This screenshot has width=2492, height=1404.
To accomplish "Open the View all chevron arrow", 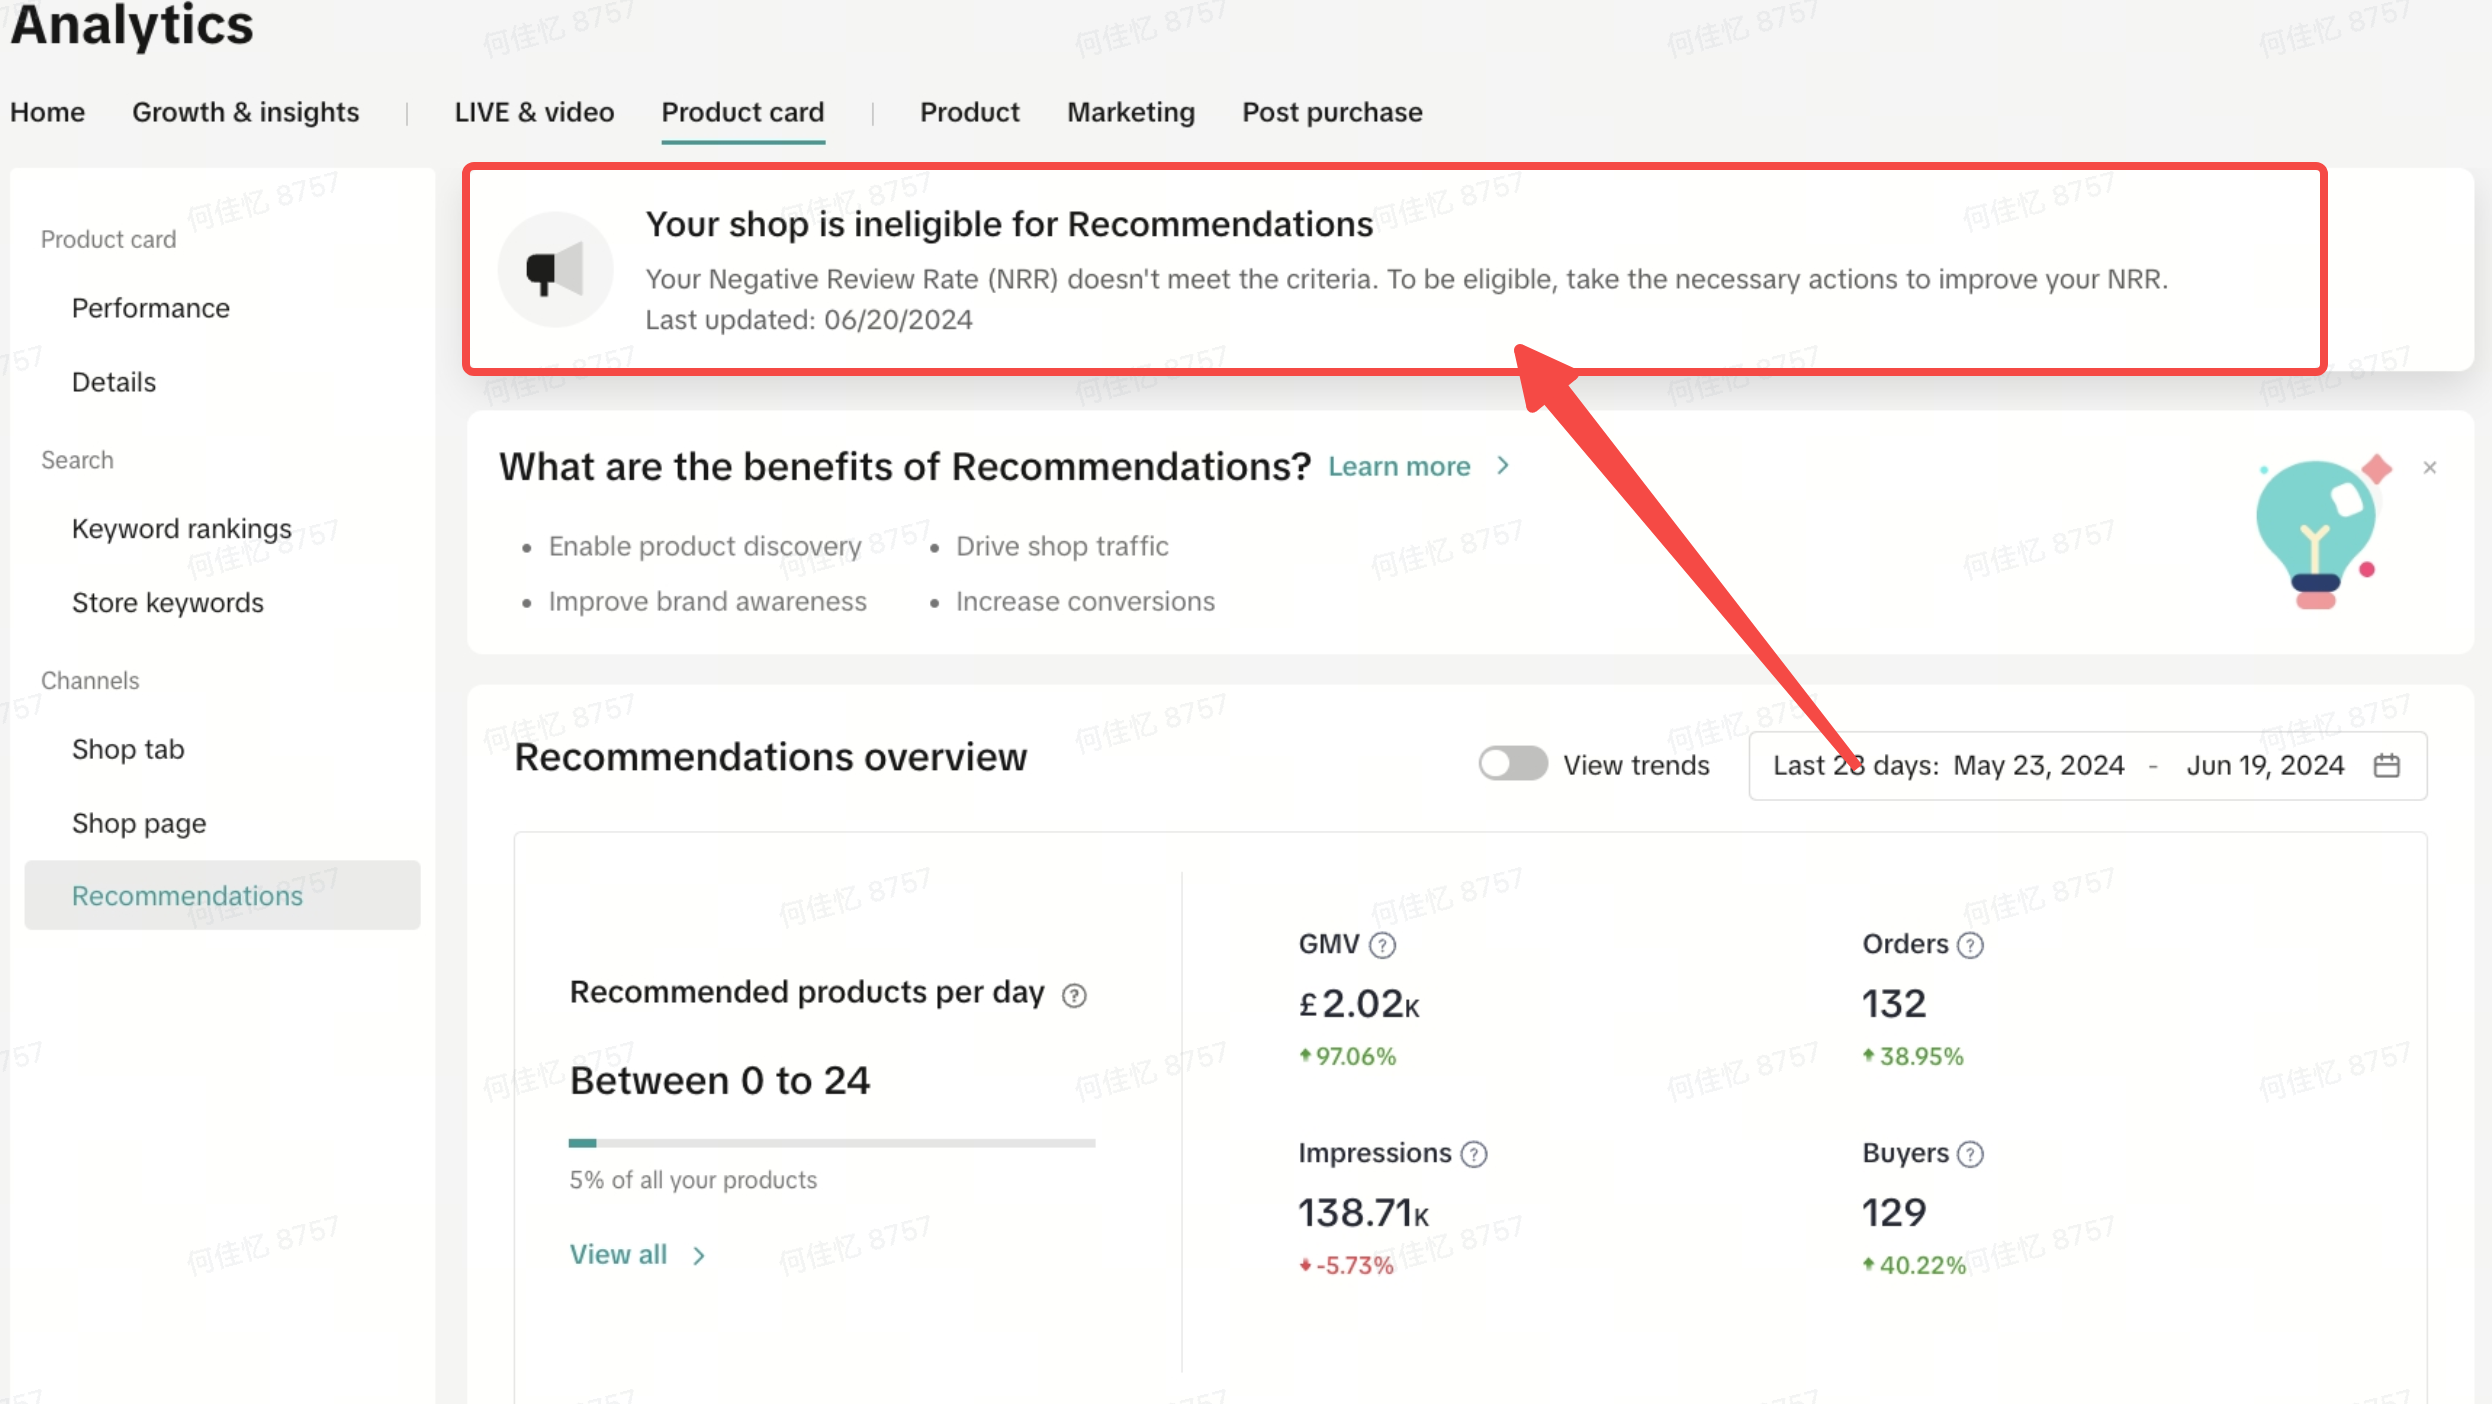I will (699, 1256).
